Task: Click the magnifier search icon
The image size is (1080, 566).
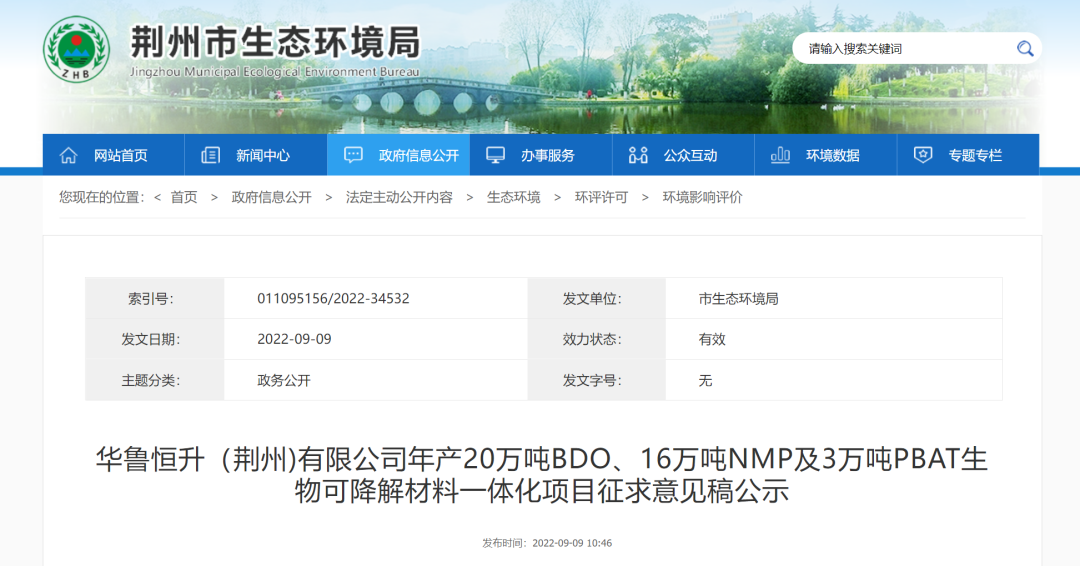Action: [1025, 48]
